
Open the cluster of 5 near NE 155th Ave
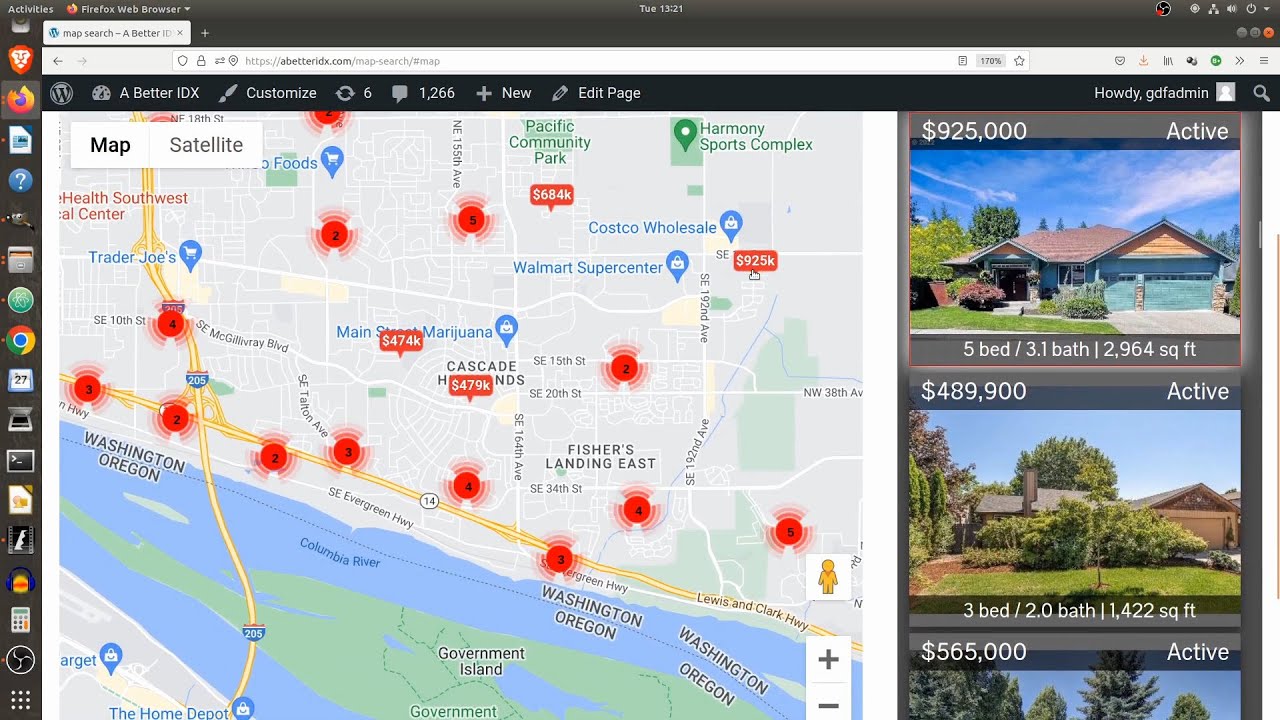(x=472, y=220)
